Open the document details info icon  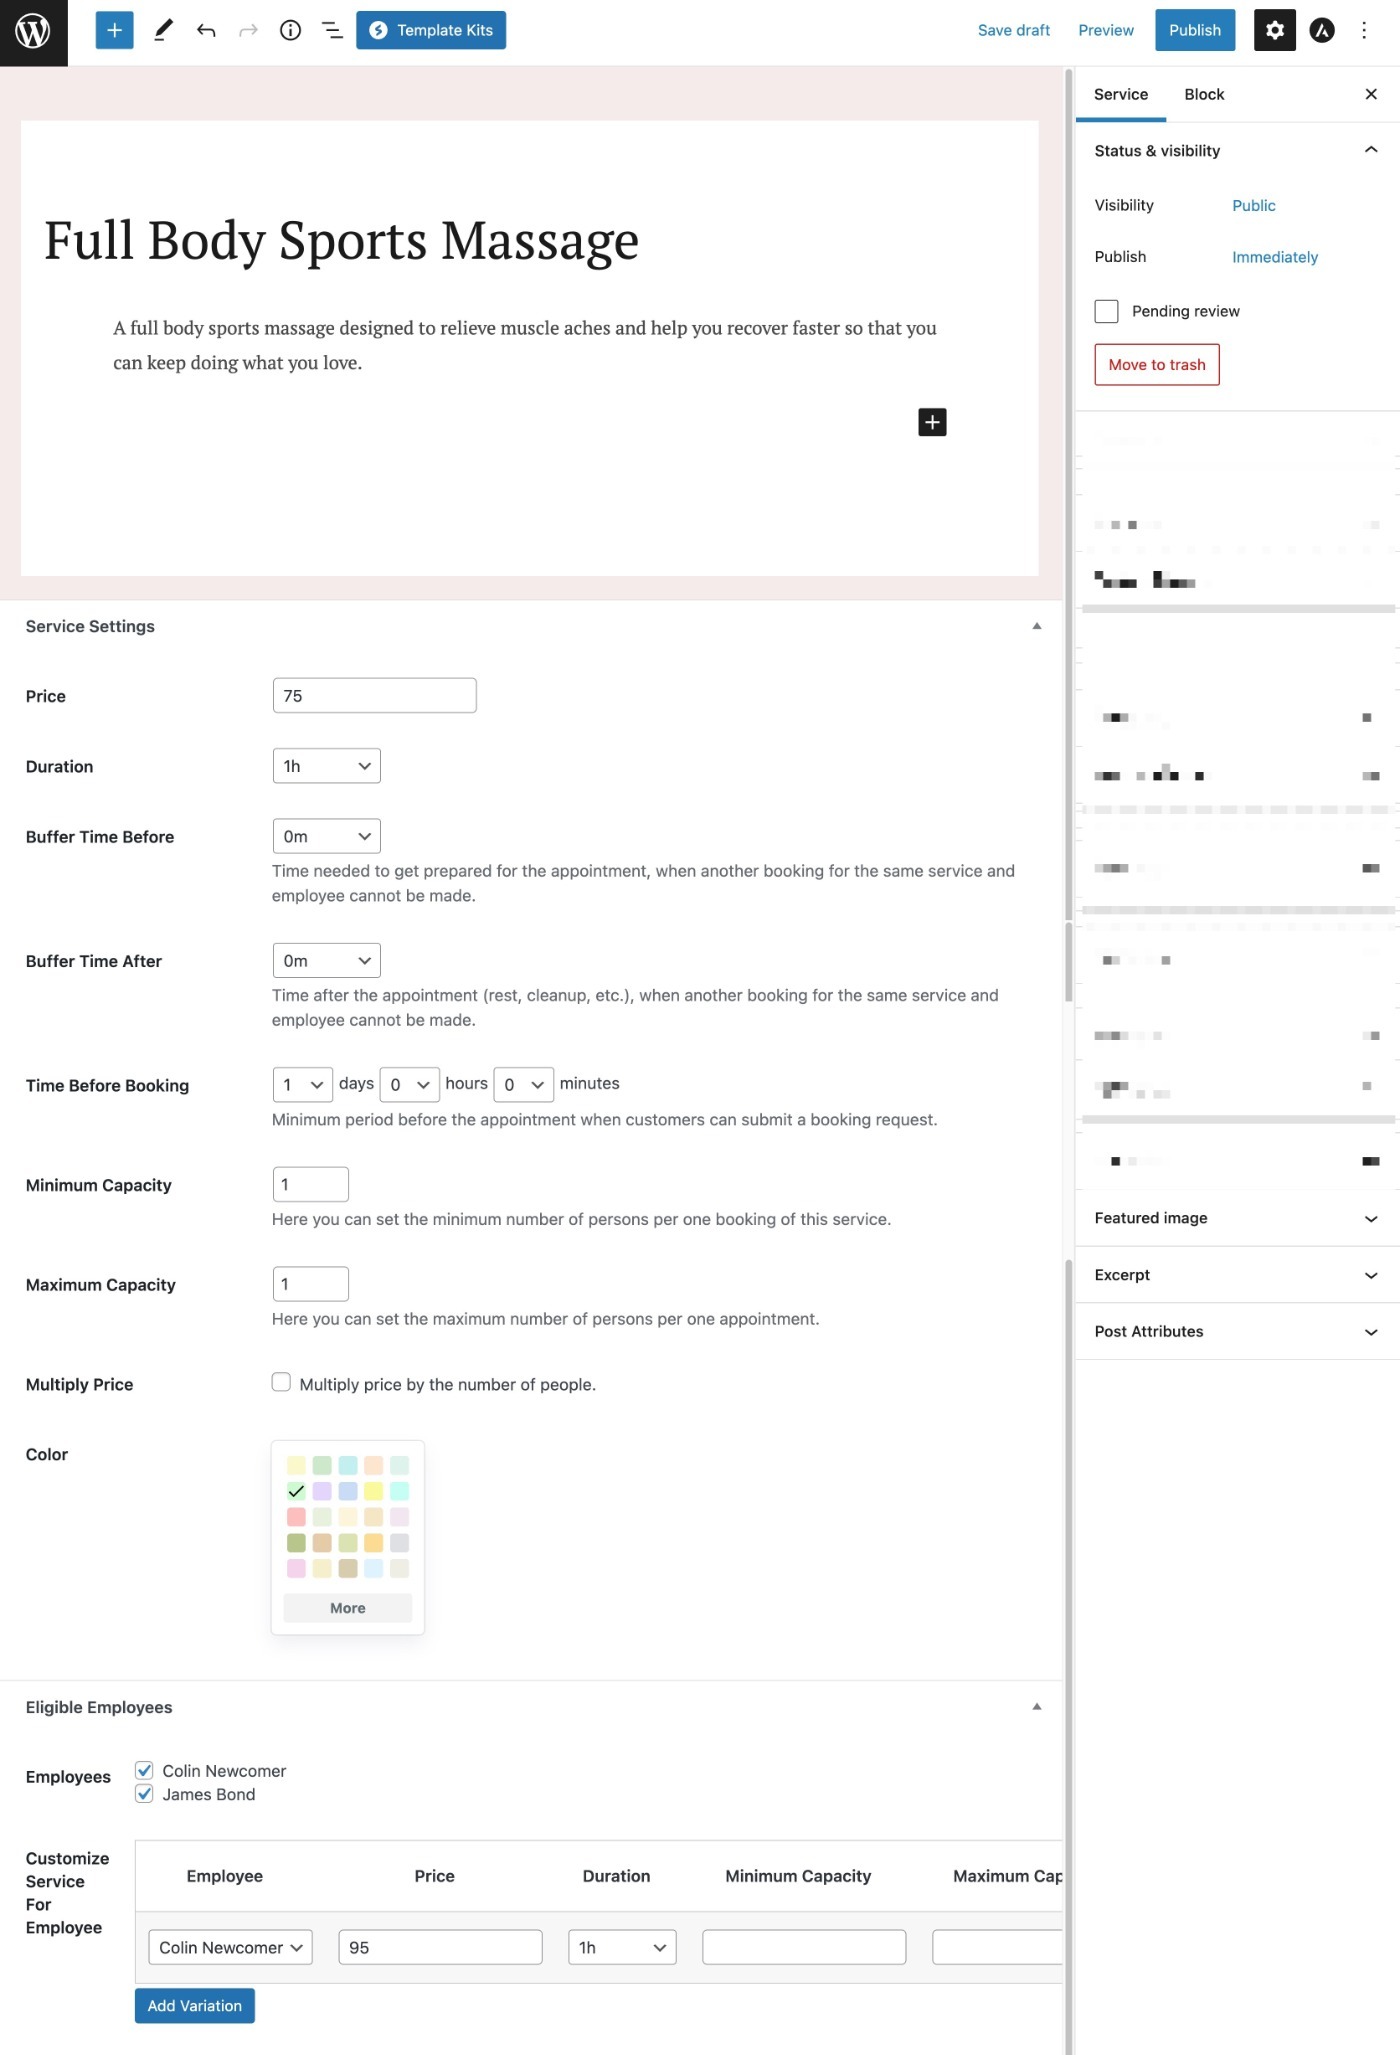point(290,30)
